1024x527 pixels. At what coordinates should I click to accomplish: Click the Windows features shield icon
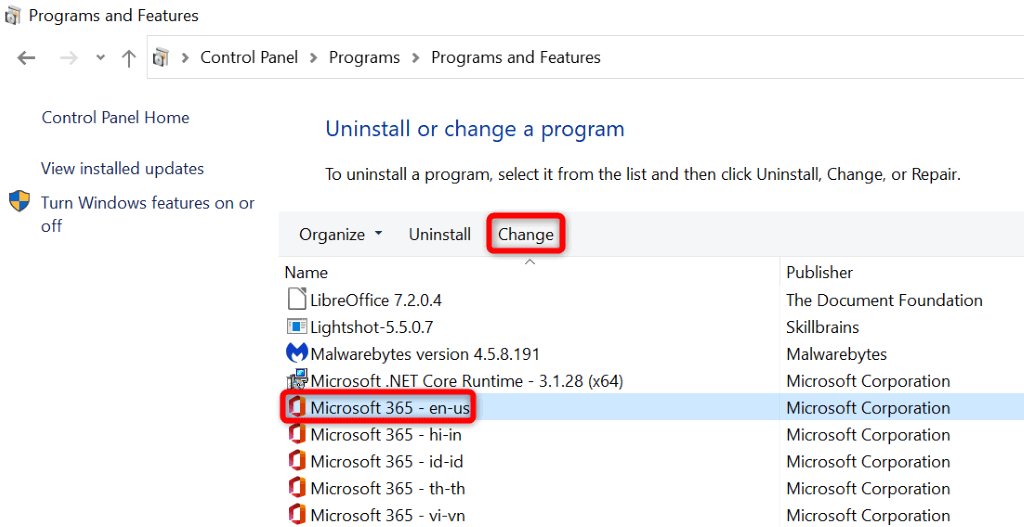[20, 203]
